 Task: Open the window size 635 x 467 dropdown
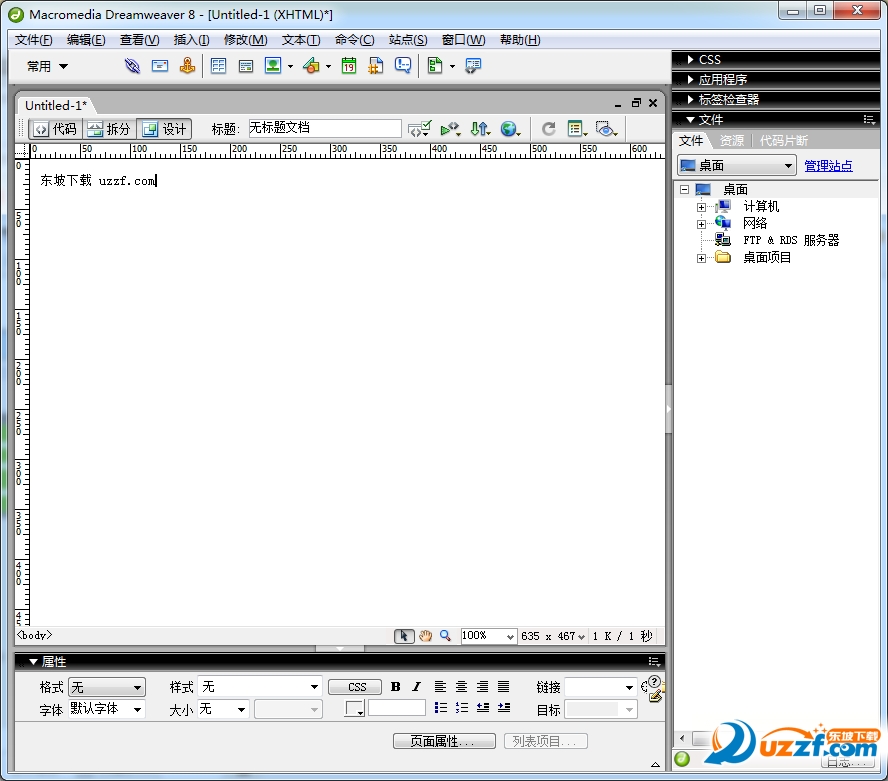pyautogui.click(x=553, y=636)
